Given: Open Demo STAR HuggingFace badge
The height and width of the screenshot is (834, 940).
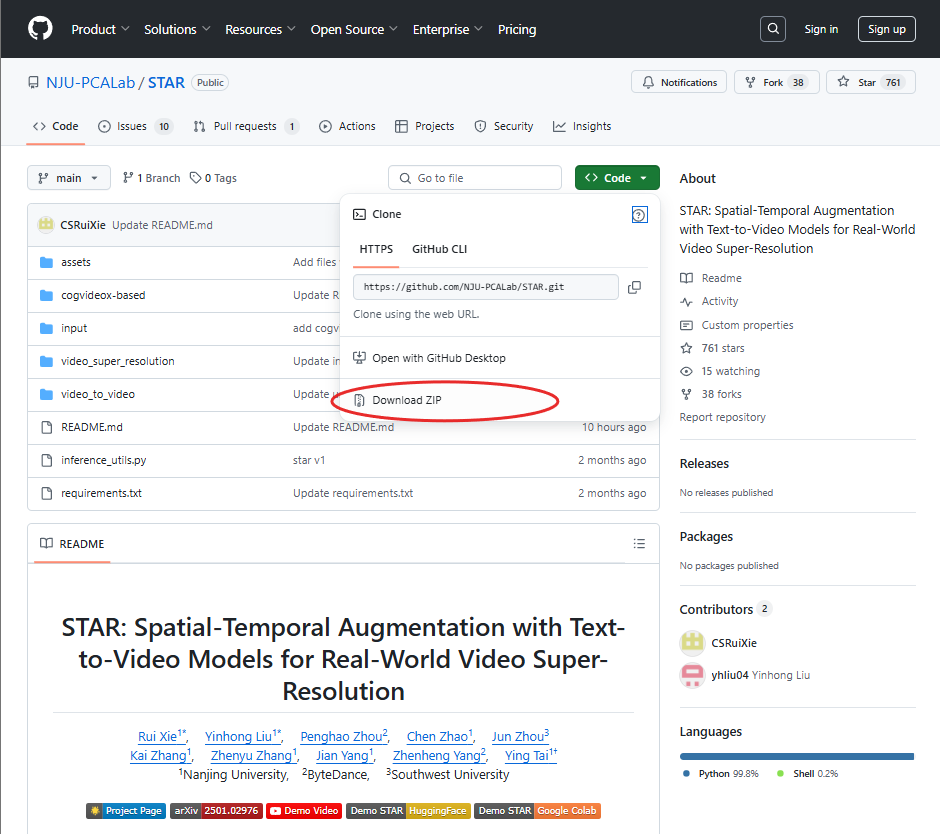Looking at the screenshot, I should pos(408,811).
